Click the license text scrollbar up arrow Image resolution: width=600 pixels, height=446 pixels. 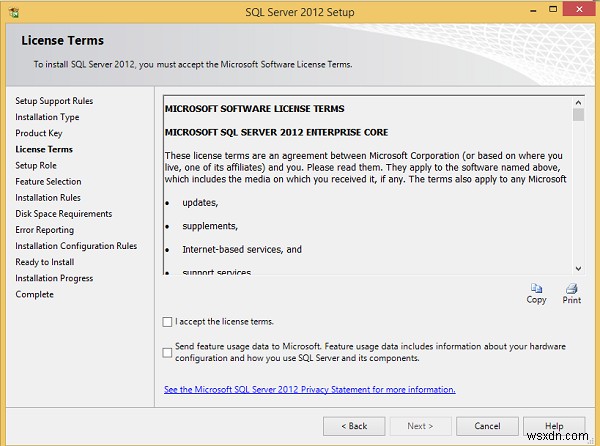tap(578, 101)
